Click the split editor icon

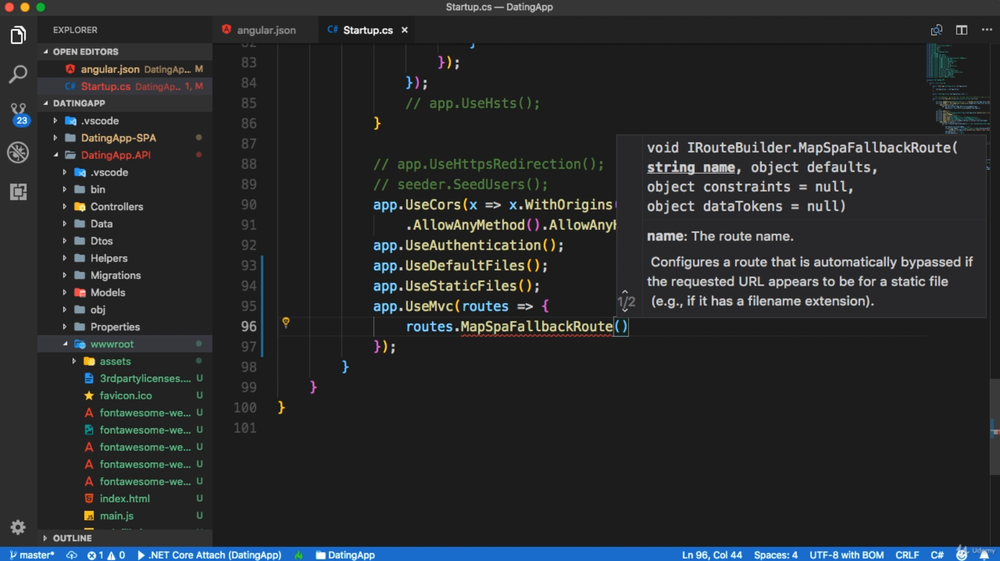pos(961,30)
